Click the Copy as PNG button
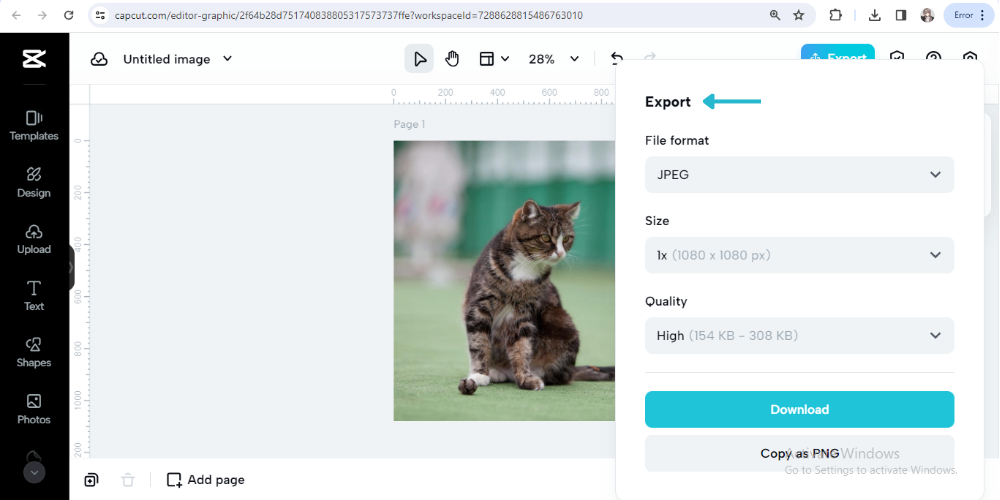 [x=799, y=453]
